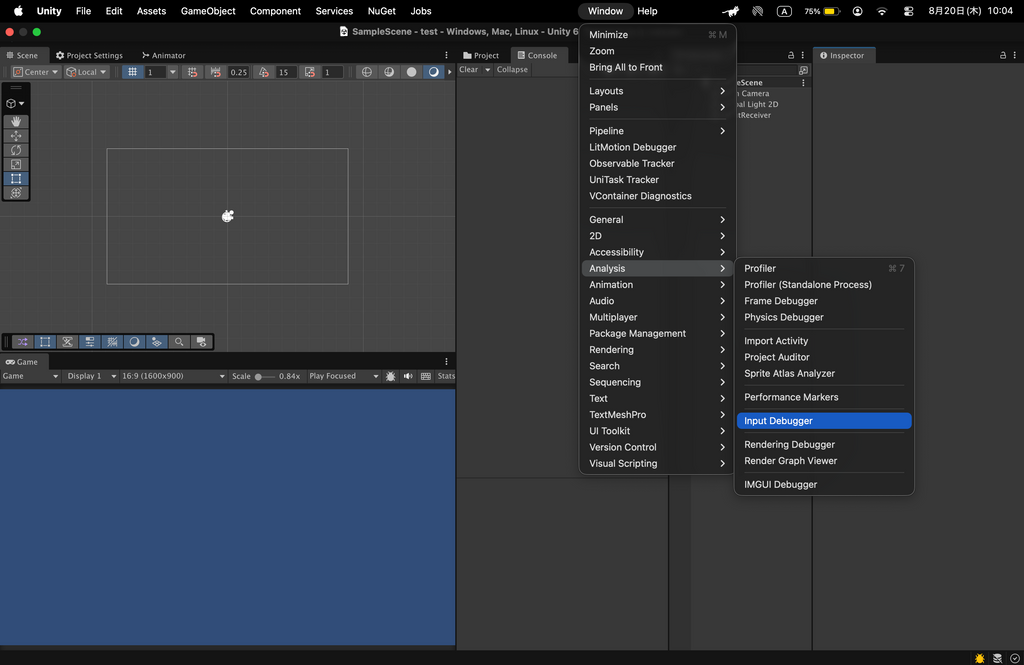Click the camera overlay icon in Scene
Viewport: 1024px width, 665px height.
coord(201,342)
